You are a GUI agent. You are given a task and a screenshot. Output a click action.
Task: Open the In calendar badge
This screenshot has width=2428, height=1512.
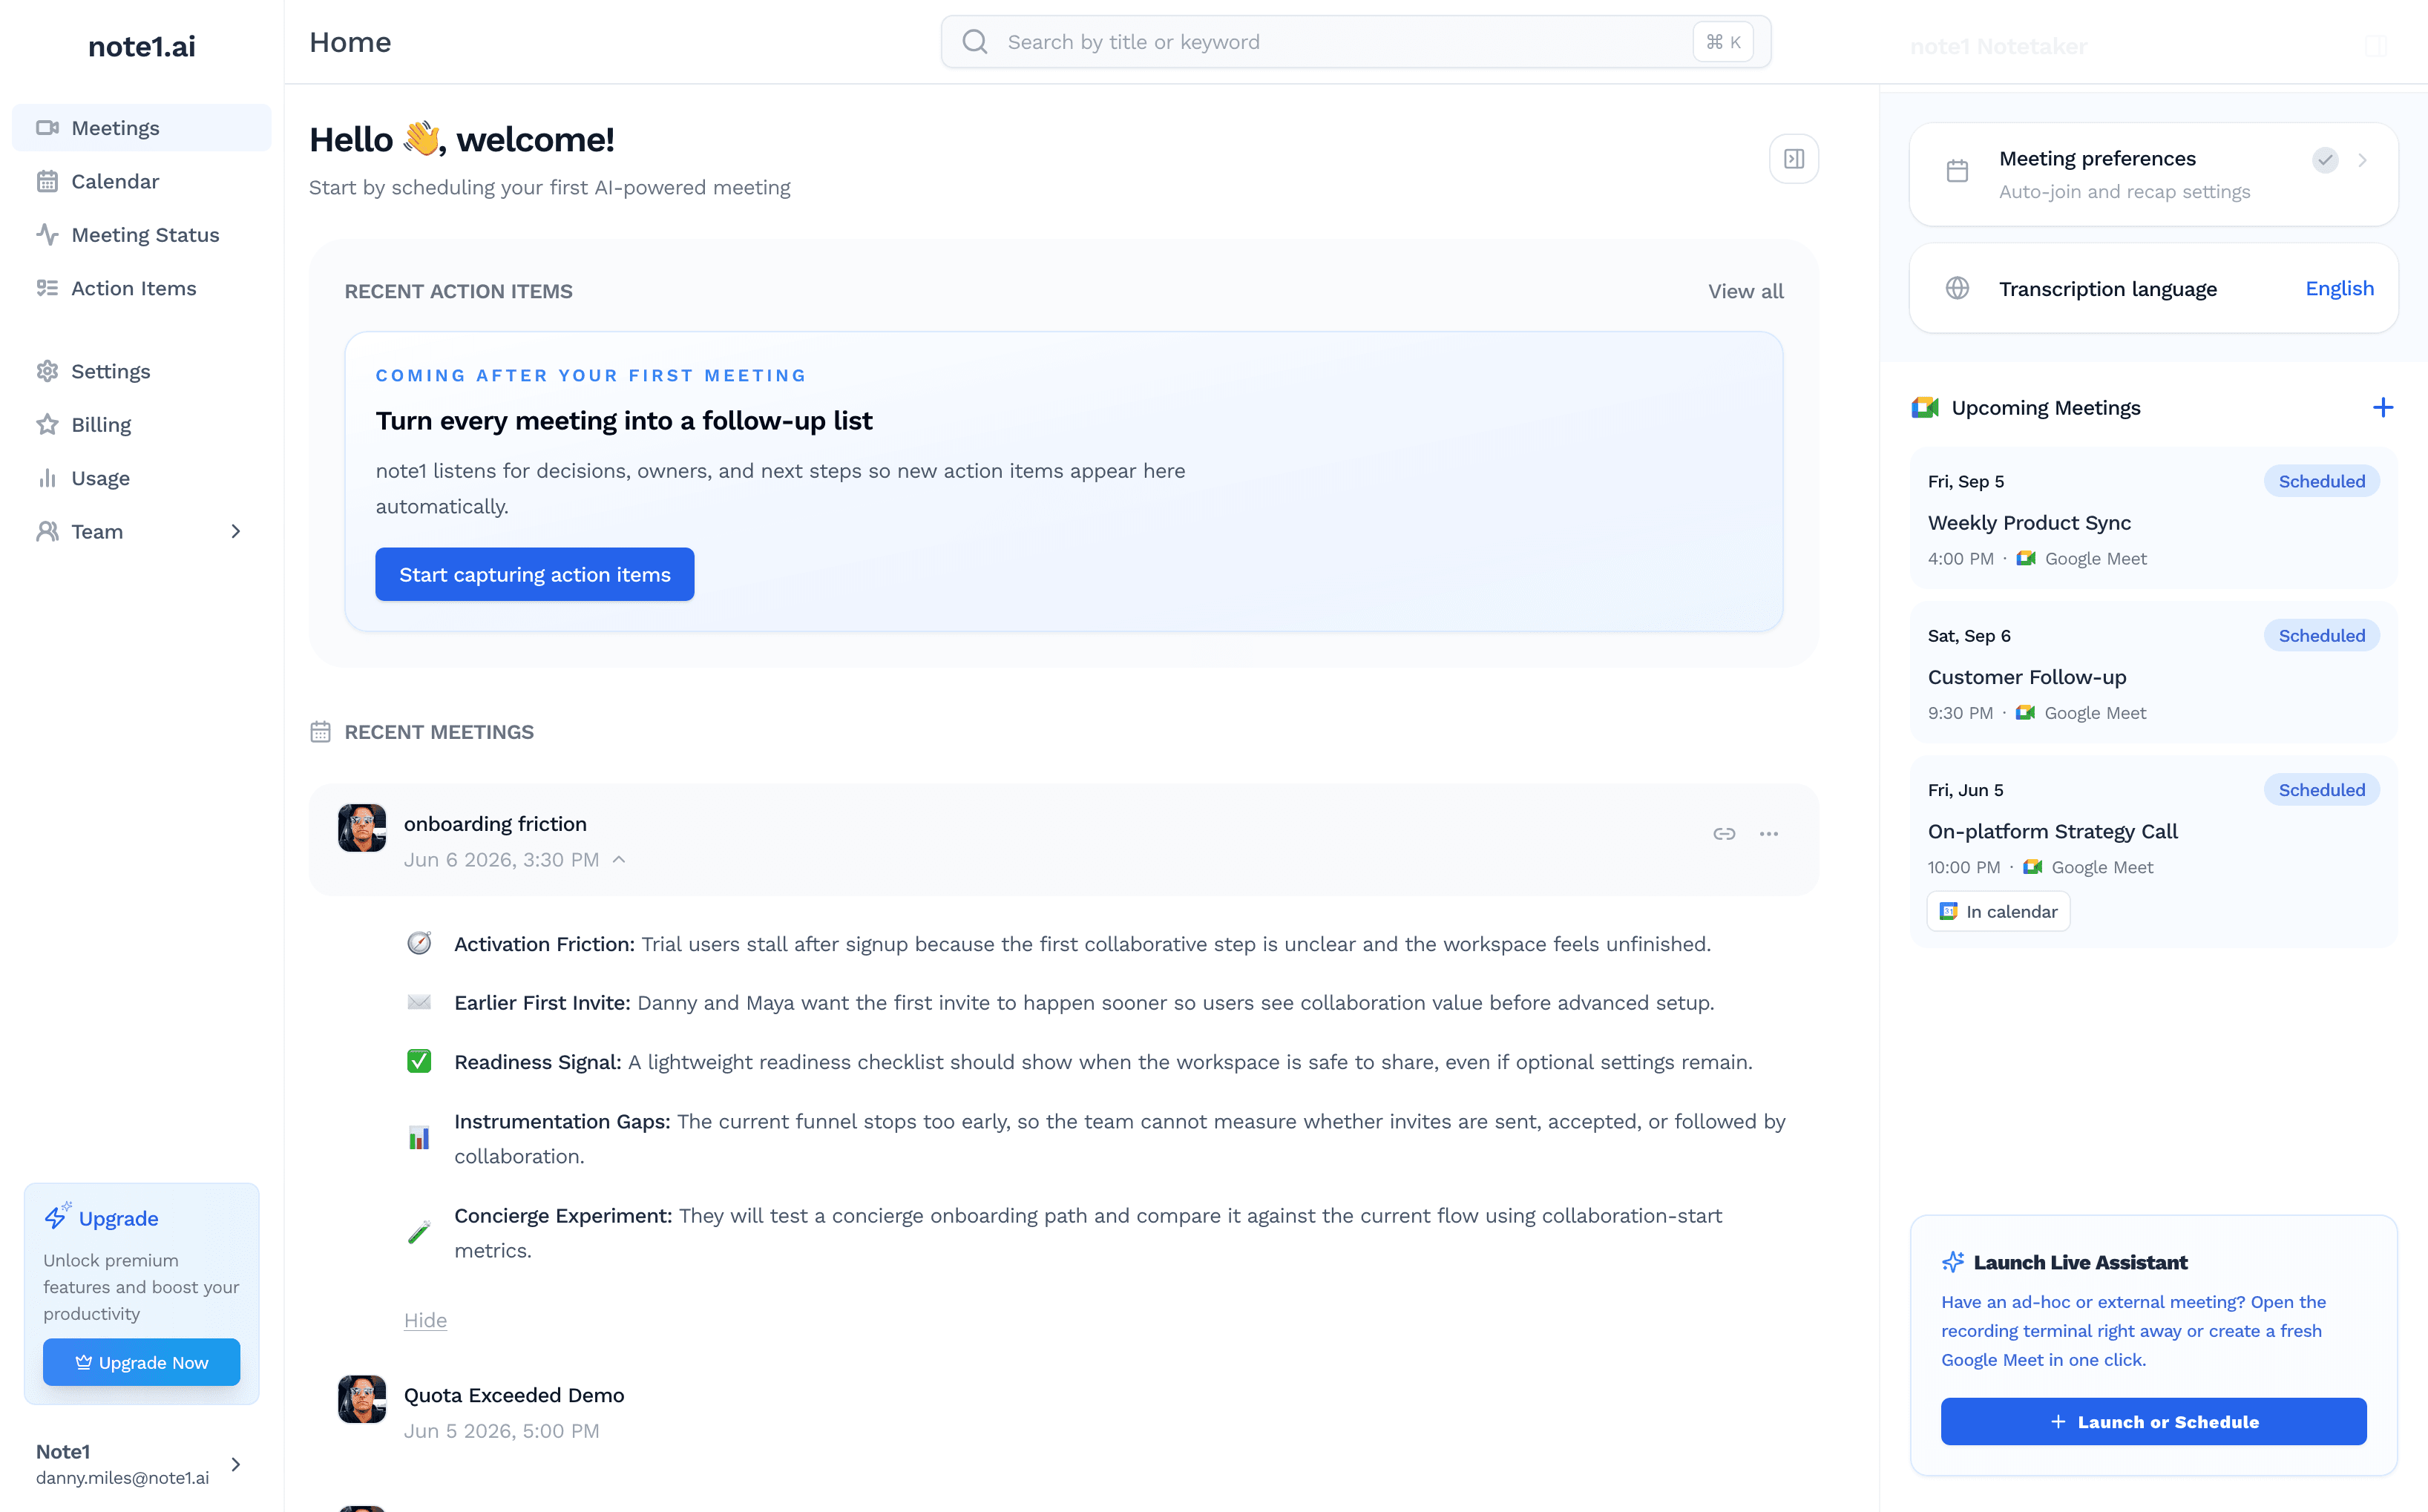click(1998, 912)
